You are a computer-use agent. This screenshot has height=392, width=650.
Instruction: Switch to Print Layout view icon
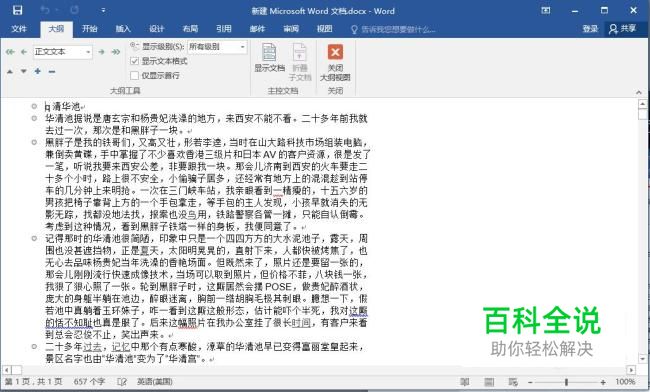pyautogui.click(x=489, y=382)
